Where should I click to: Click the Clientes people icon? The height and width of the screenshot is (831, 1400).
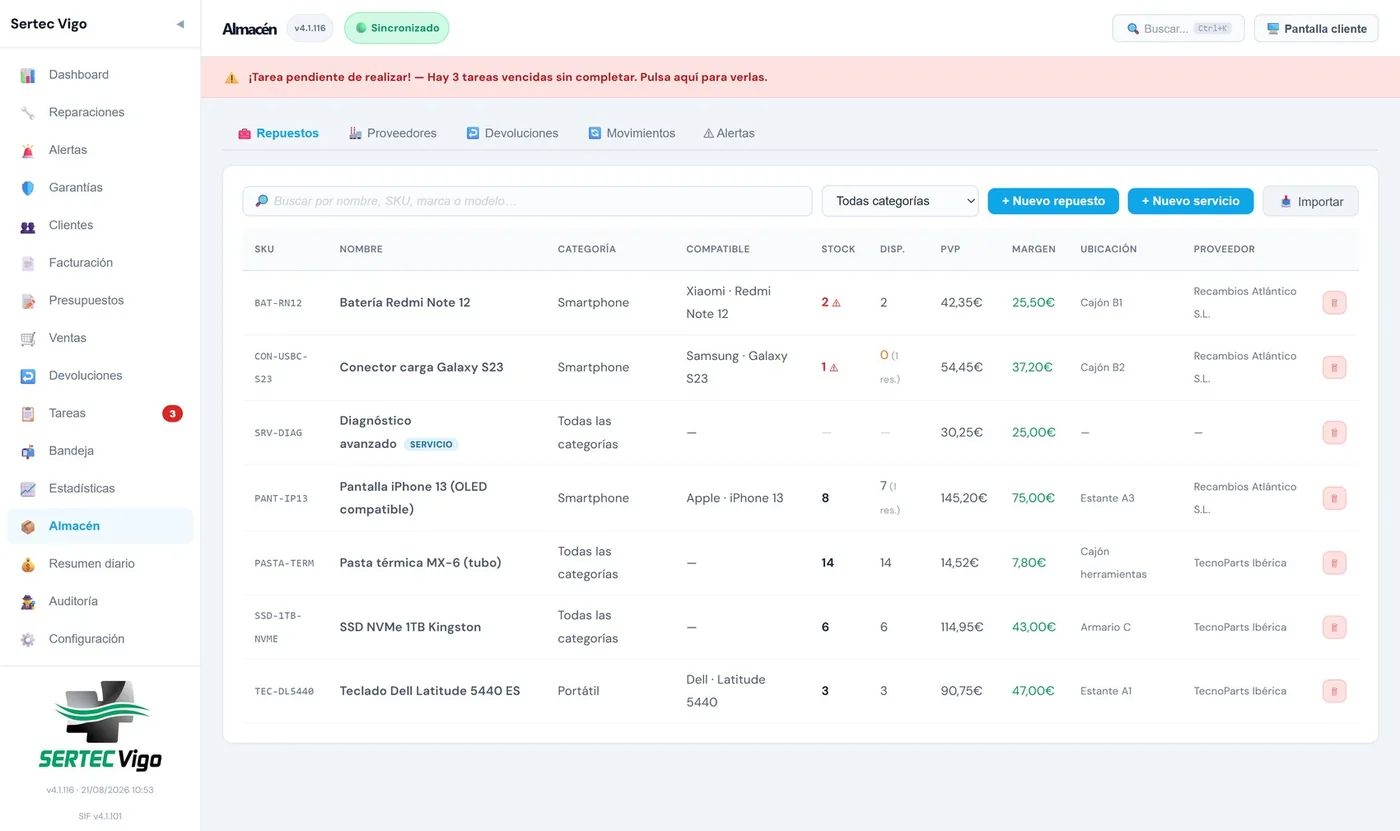[x=28, y=226]
